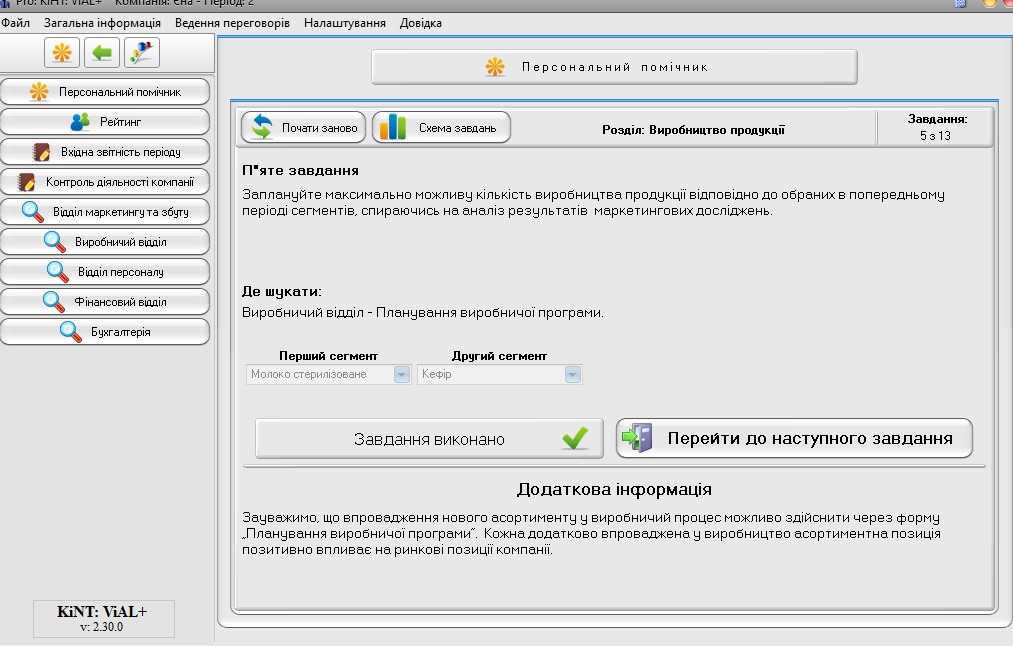Click Почати заново button
This screenshot has height=646, width=1013.
[x=304, y=127]
